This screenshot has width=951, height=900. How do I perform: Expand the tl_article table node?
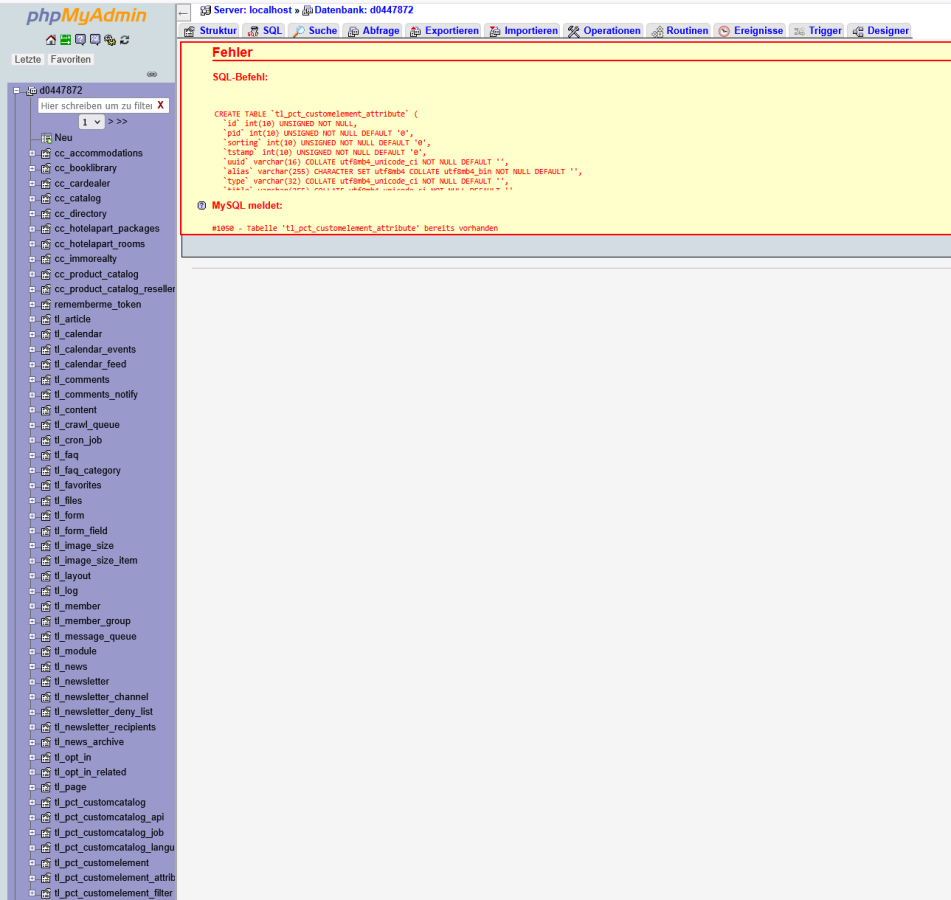click(x=32, y=320)
